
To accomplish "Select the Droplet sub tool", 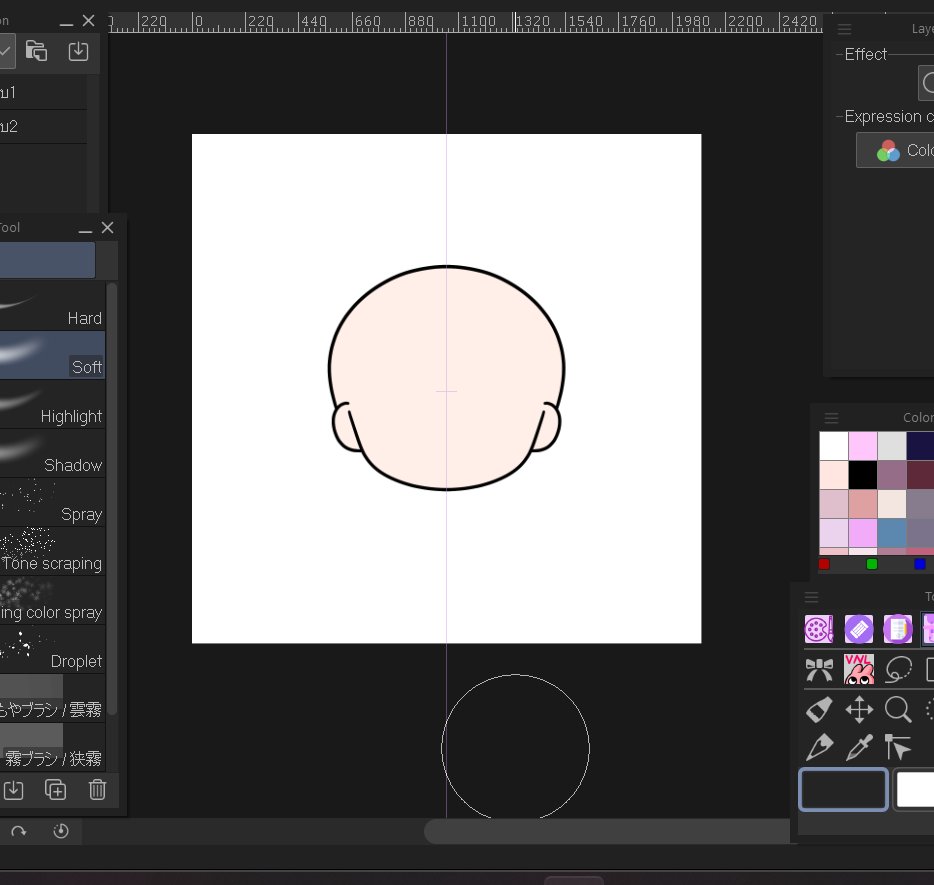I will tap(52, 649).
